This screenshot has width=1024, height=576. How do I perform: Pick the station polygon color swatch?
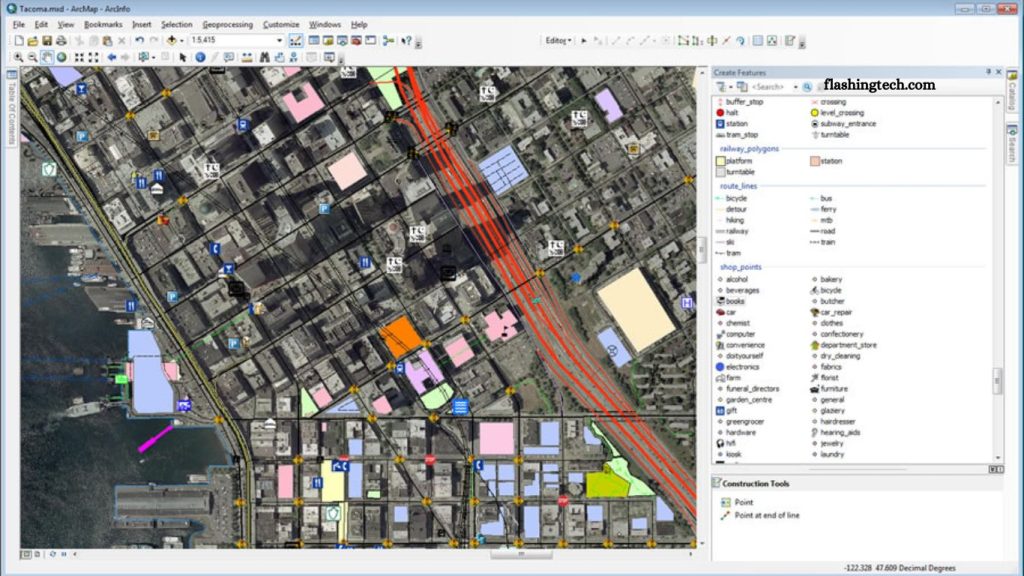814,161
